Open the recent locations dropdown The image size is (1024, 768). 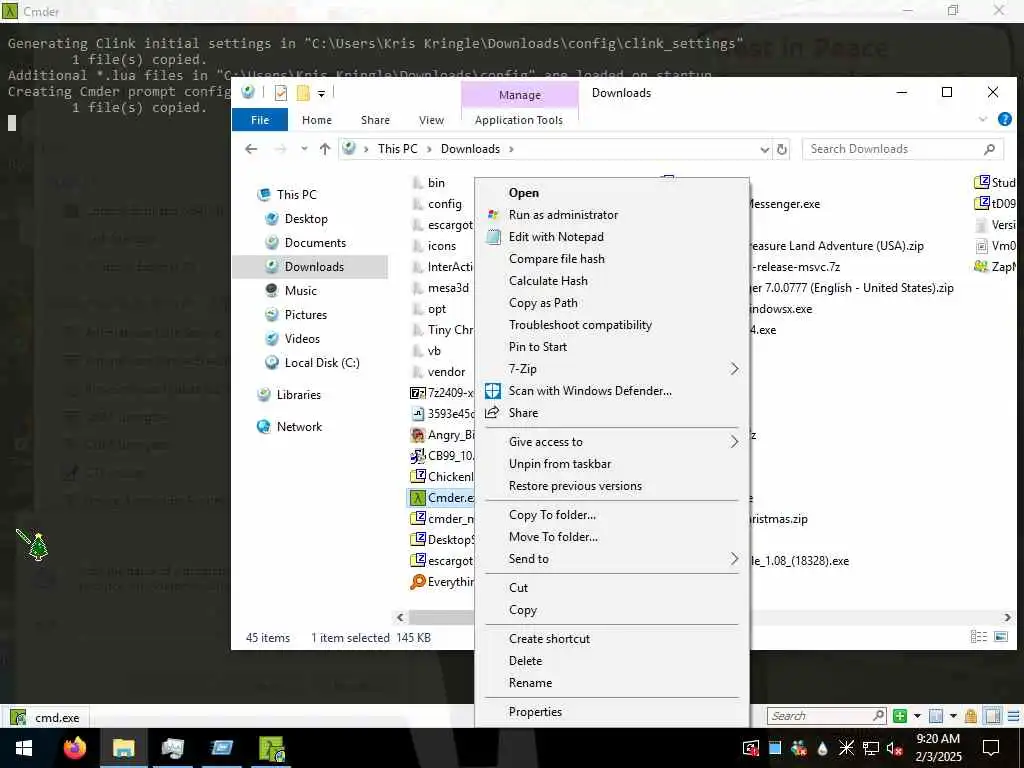click(304, 149)
